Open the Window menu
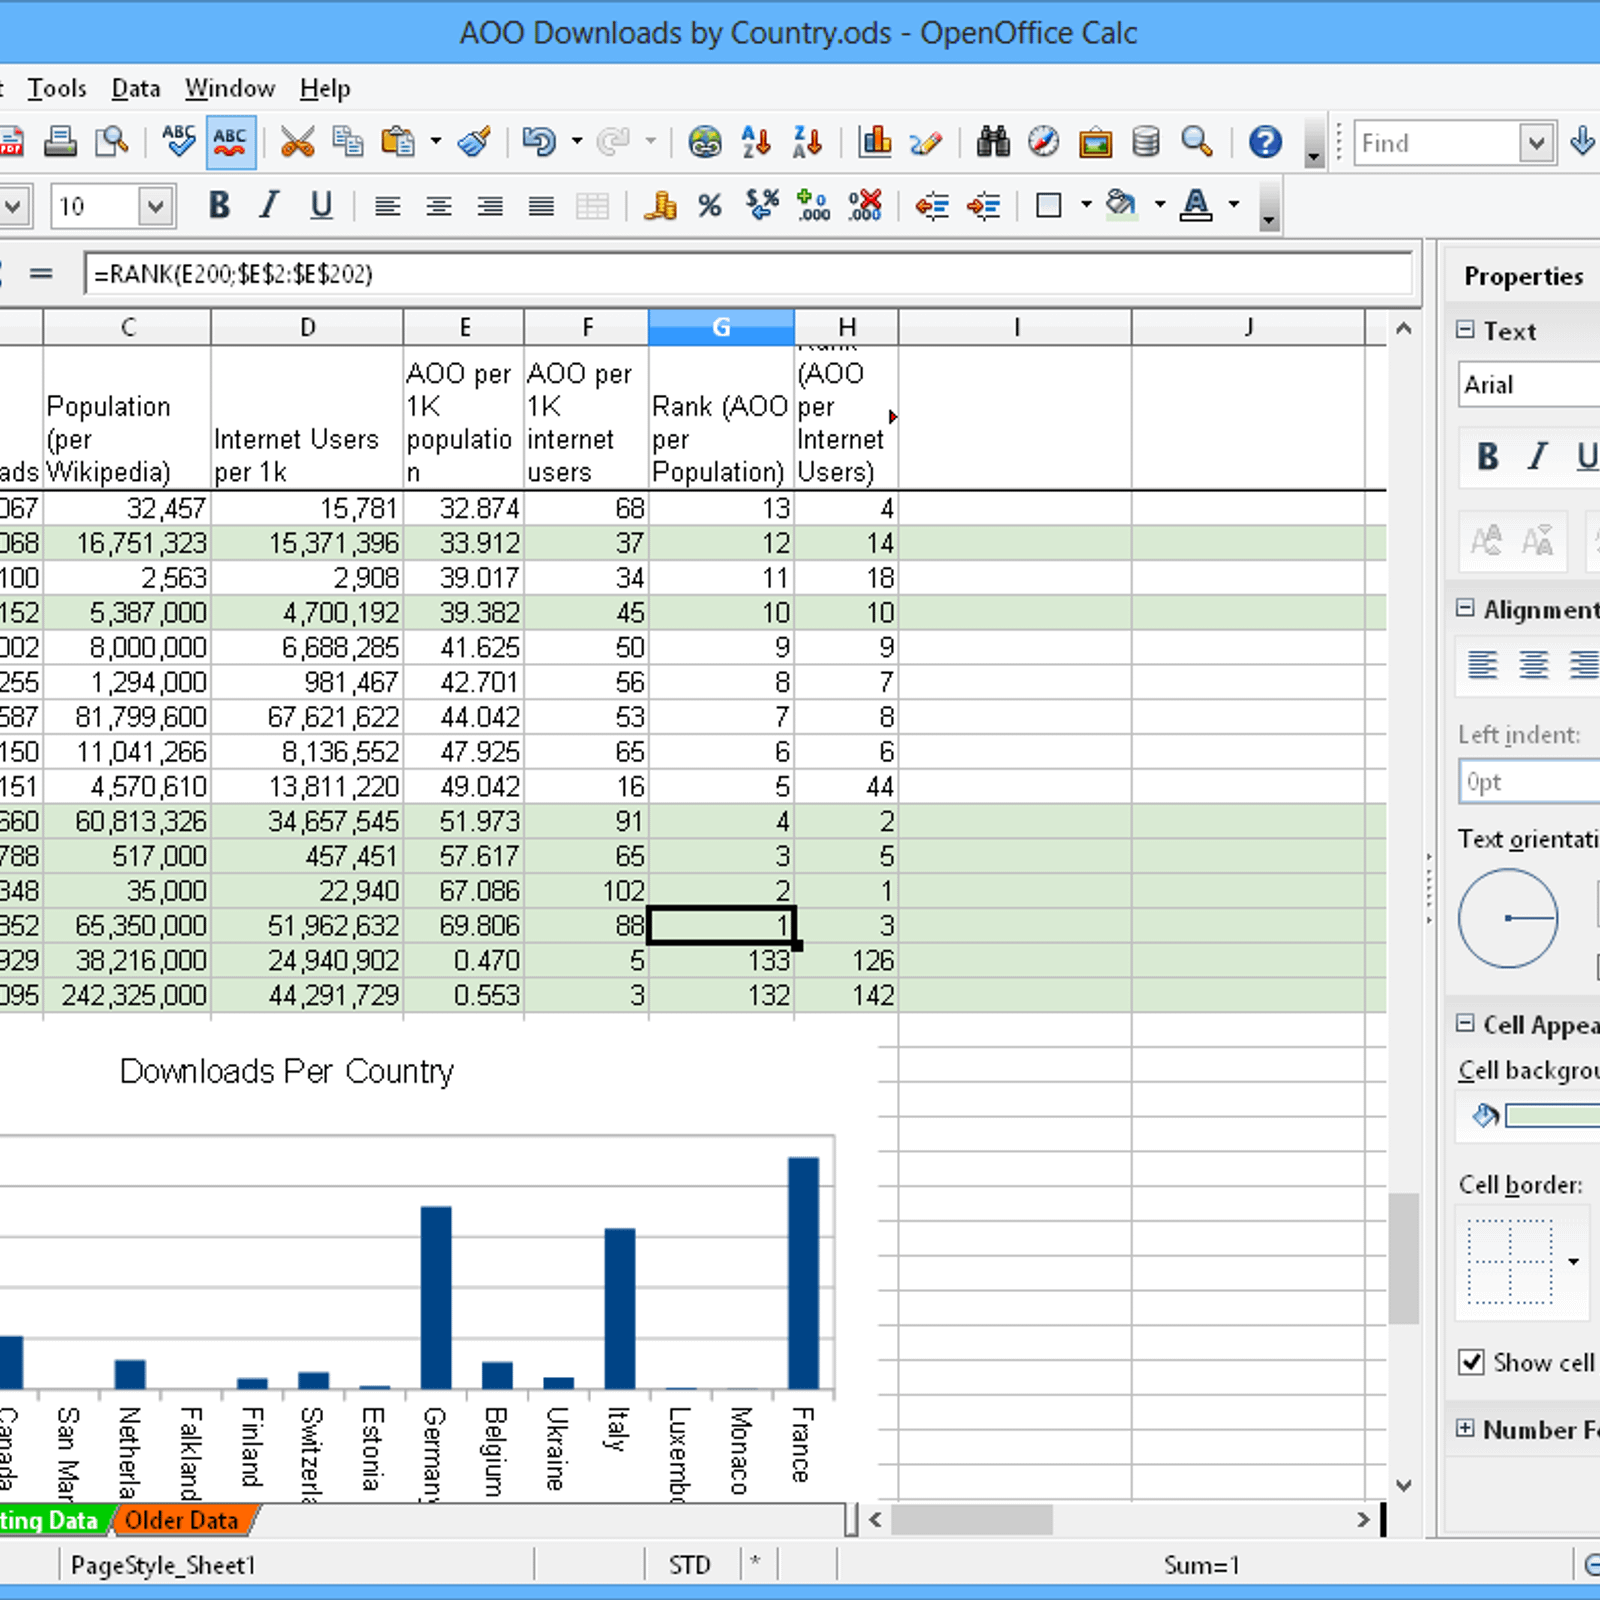This screenshot has width=1600, height=1600. [x=230, y=89]
